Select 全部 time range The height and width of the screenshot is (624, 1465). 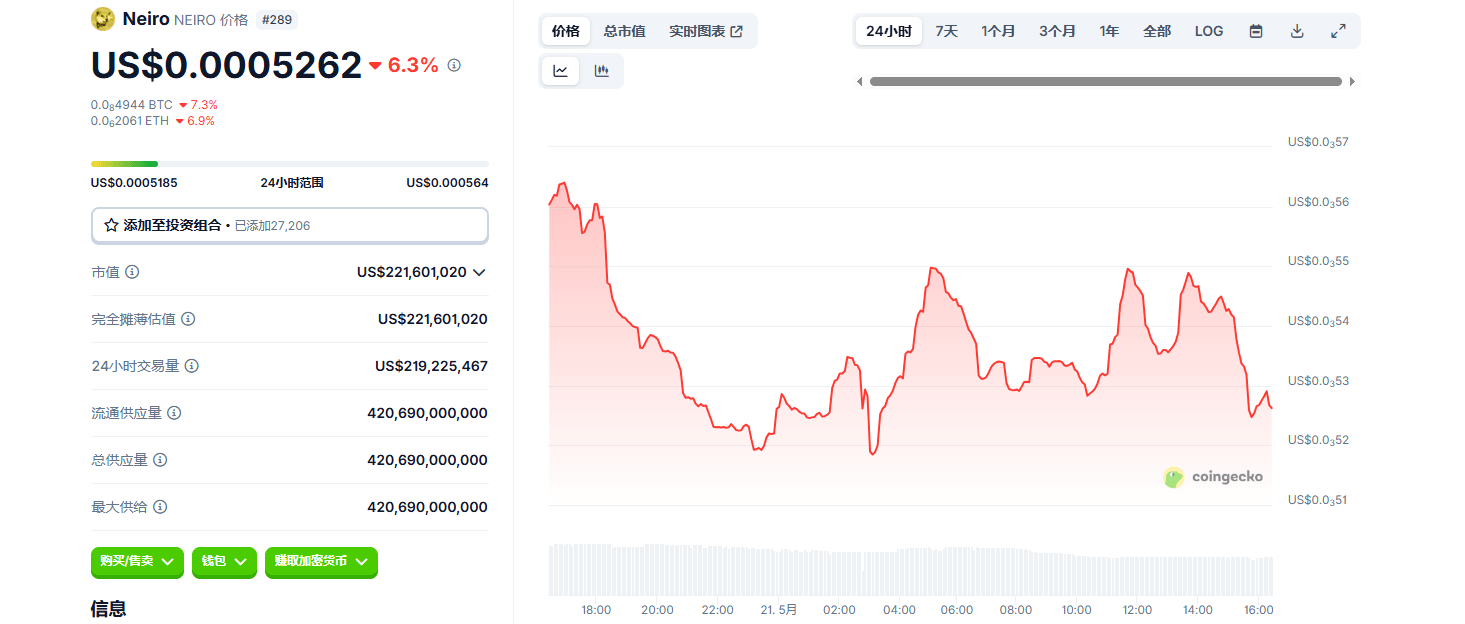tap(1157, 31)
